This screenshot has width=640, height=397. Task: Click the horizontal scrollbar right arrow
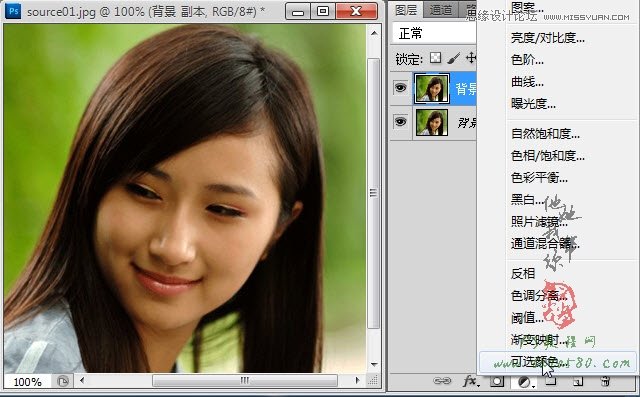[358, 380]
